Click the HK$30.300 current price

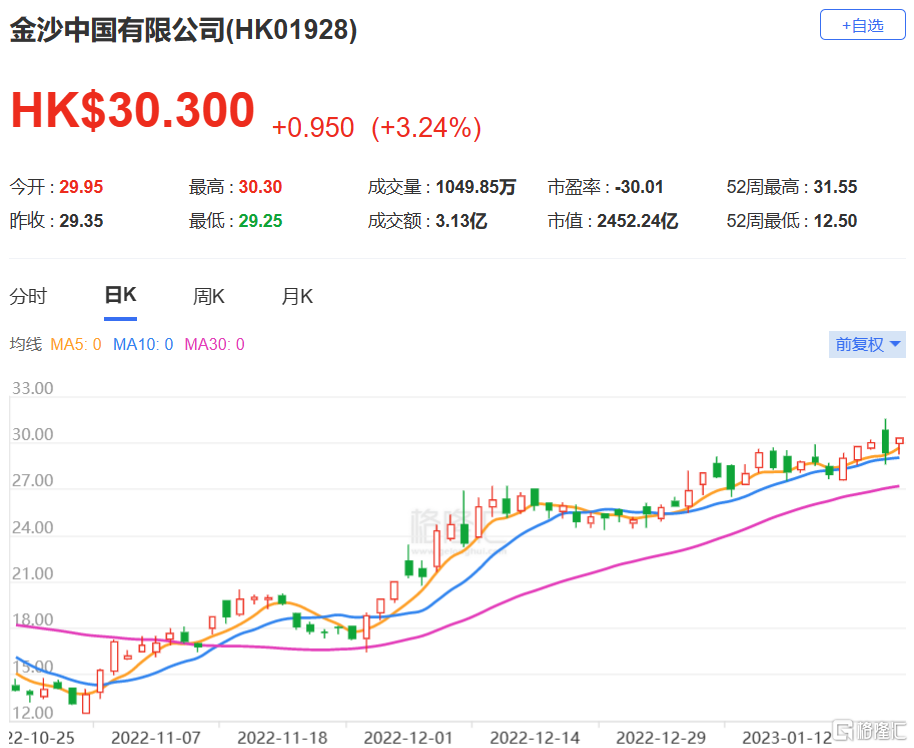tap(133, 110)
